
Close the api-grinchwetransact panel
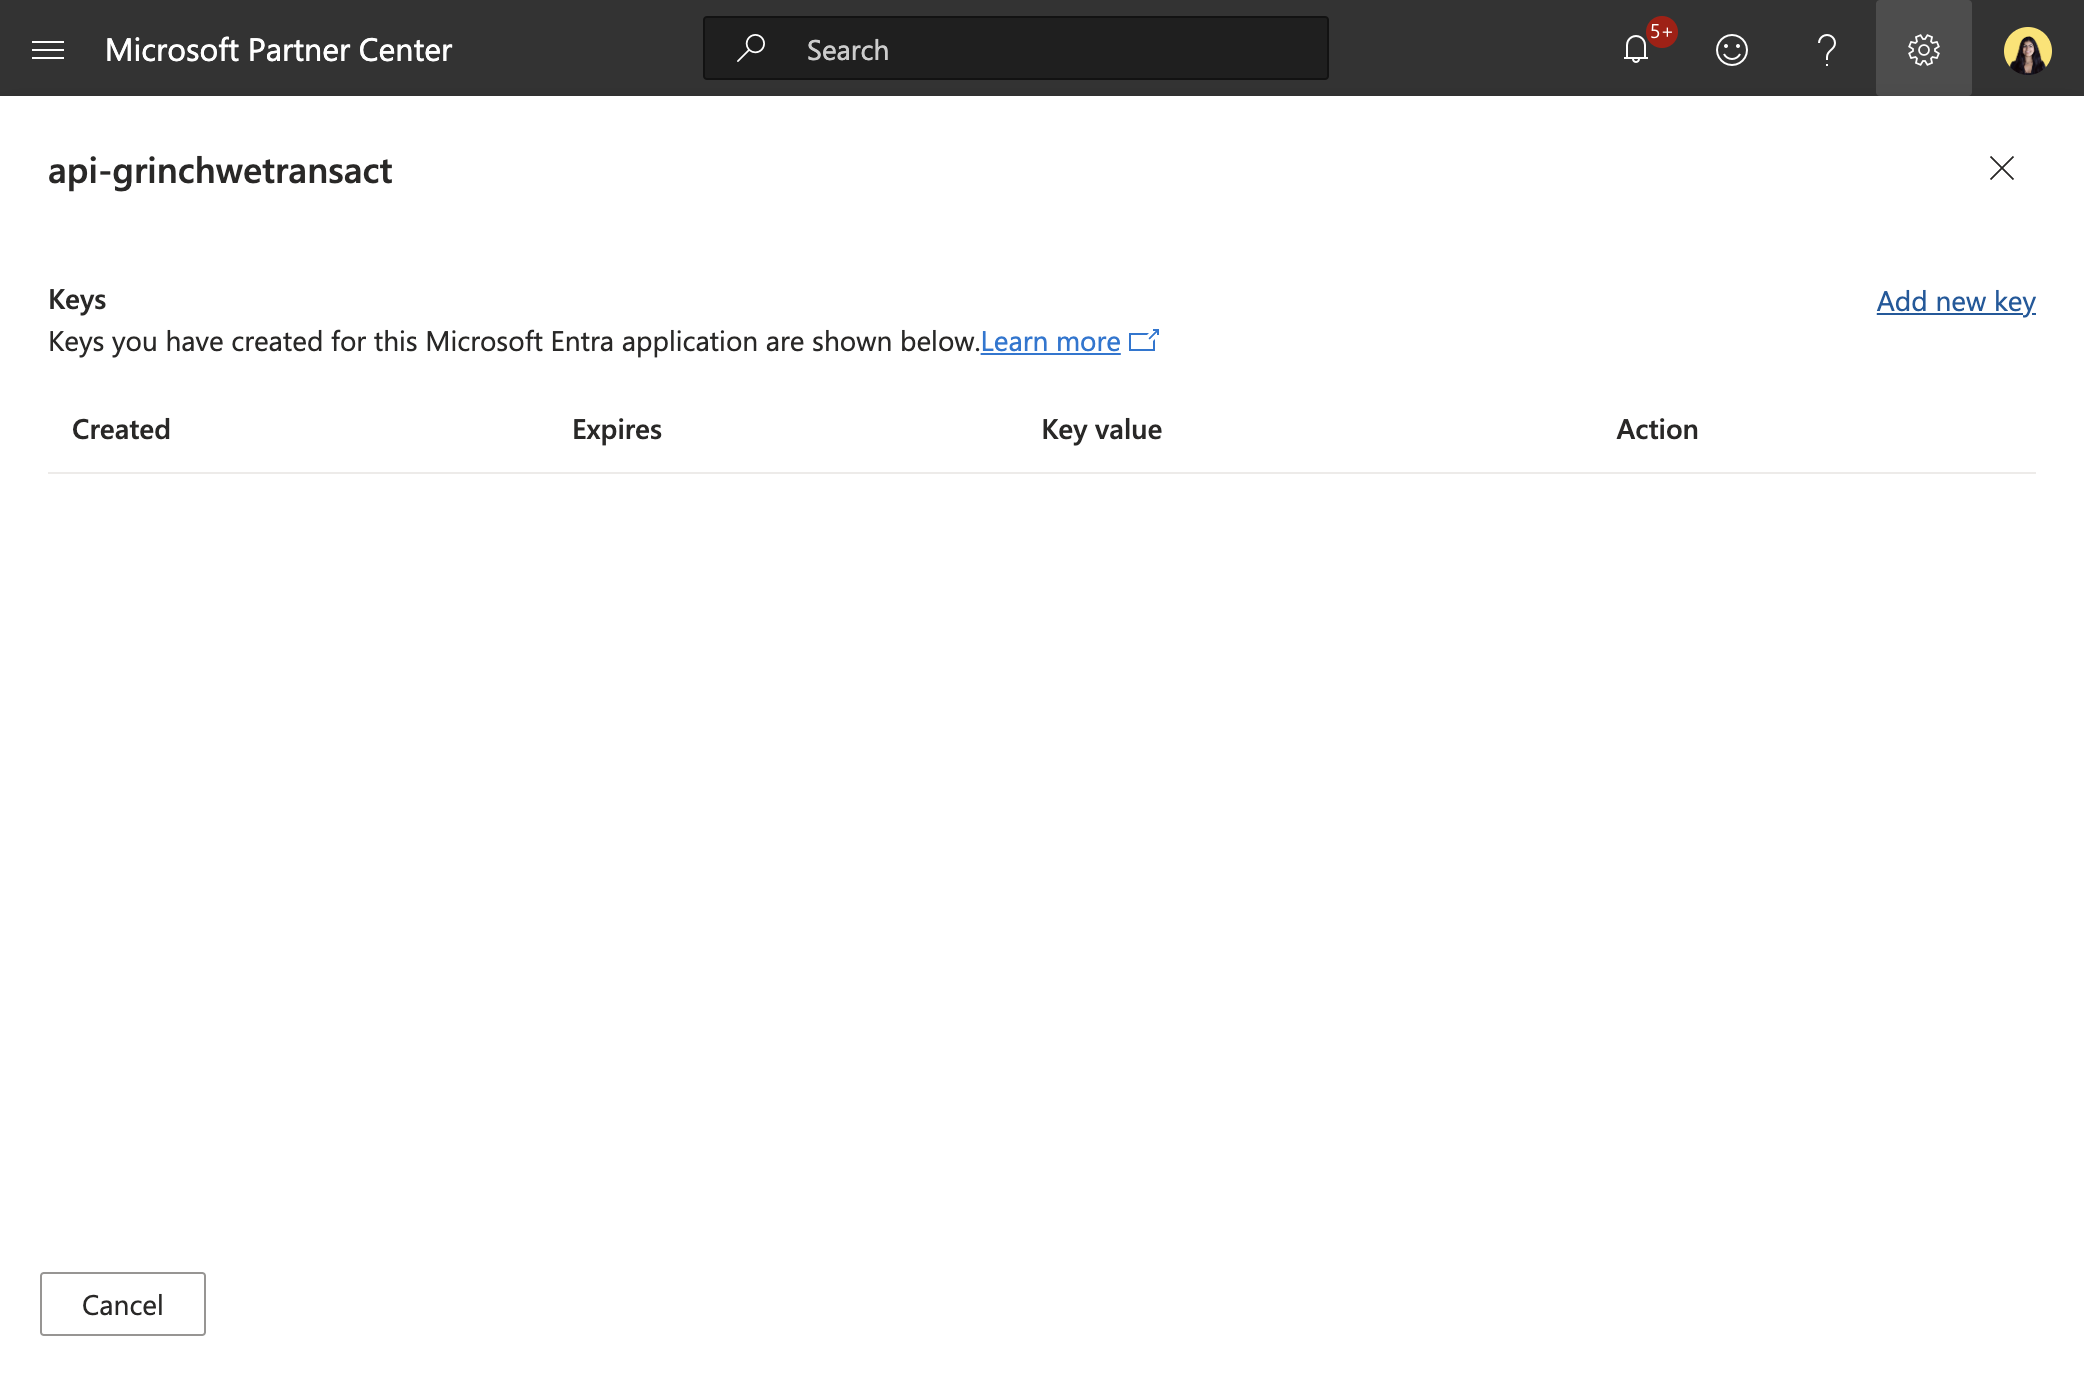(2002, 168)
